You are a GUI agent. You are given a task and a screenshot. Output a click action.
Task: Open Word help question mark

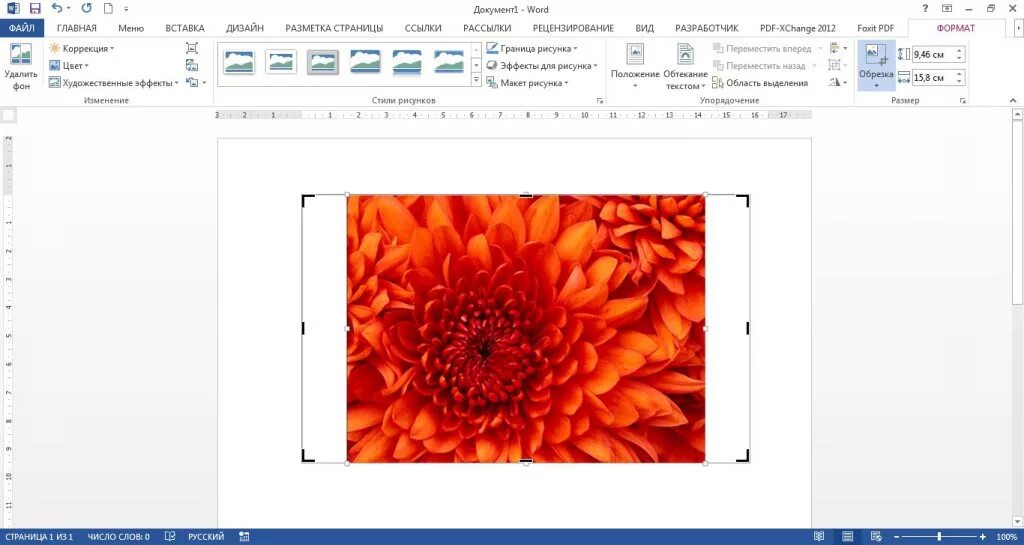point(925,8)
